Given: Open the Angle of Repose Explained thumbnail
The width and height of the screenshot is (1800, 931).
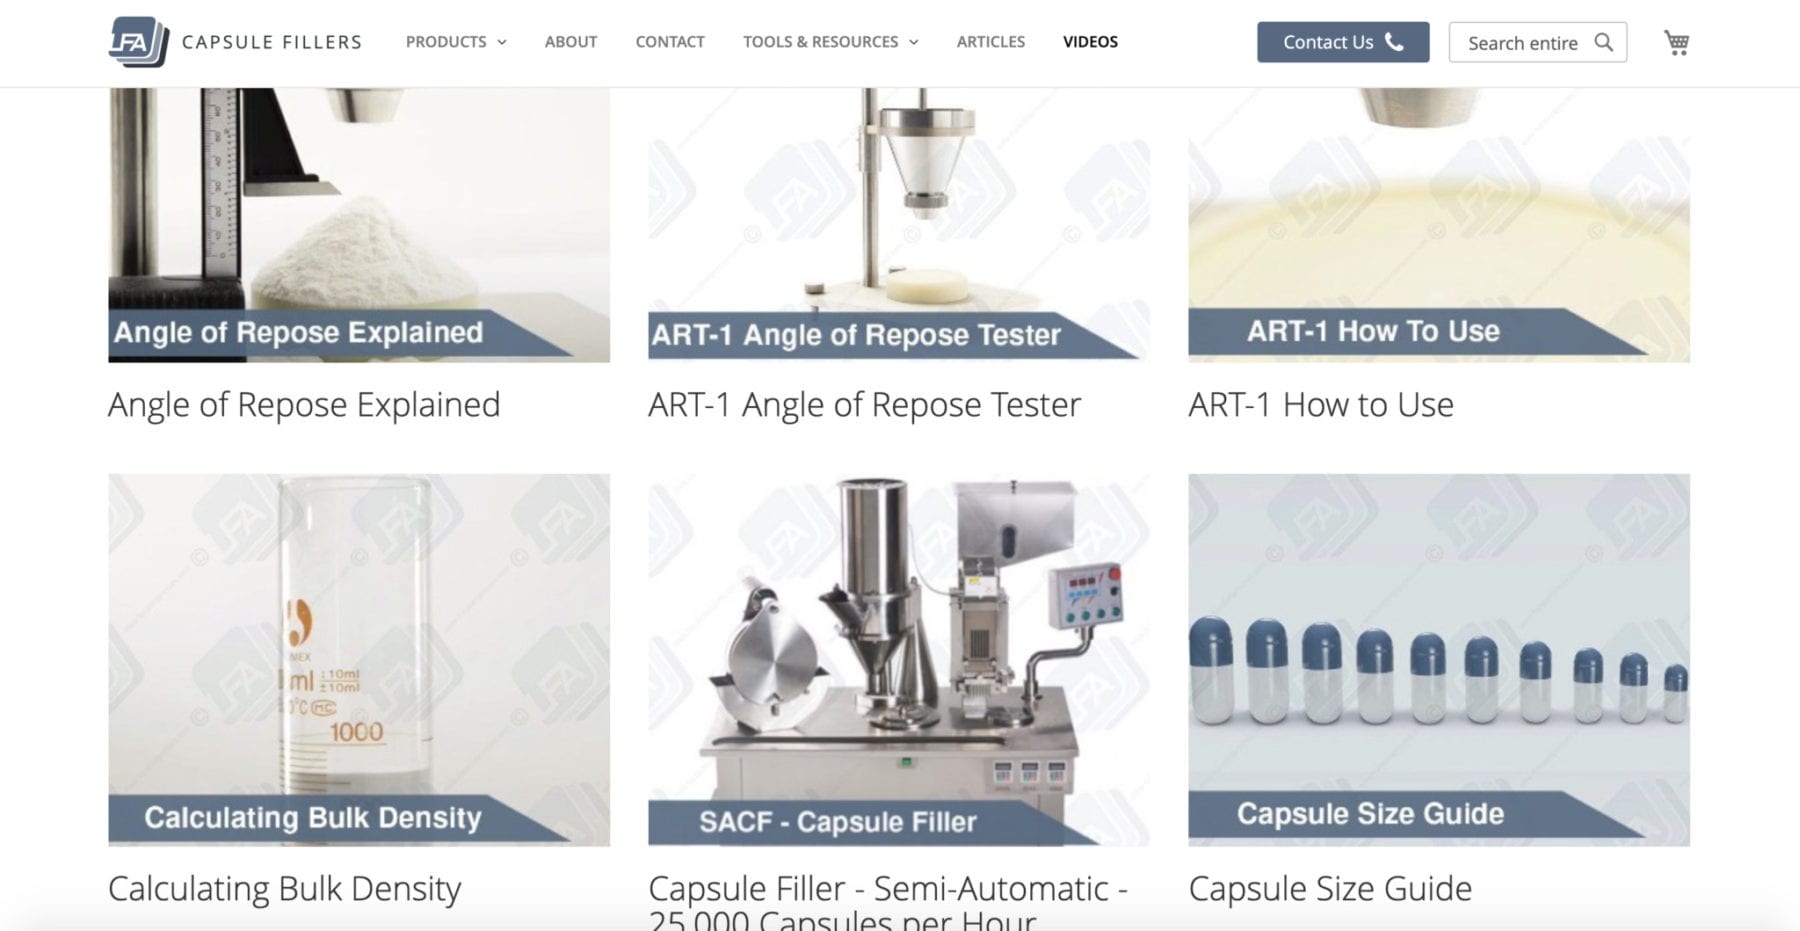Looking at the screenshot, I should (359, 225).
